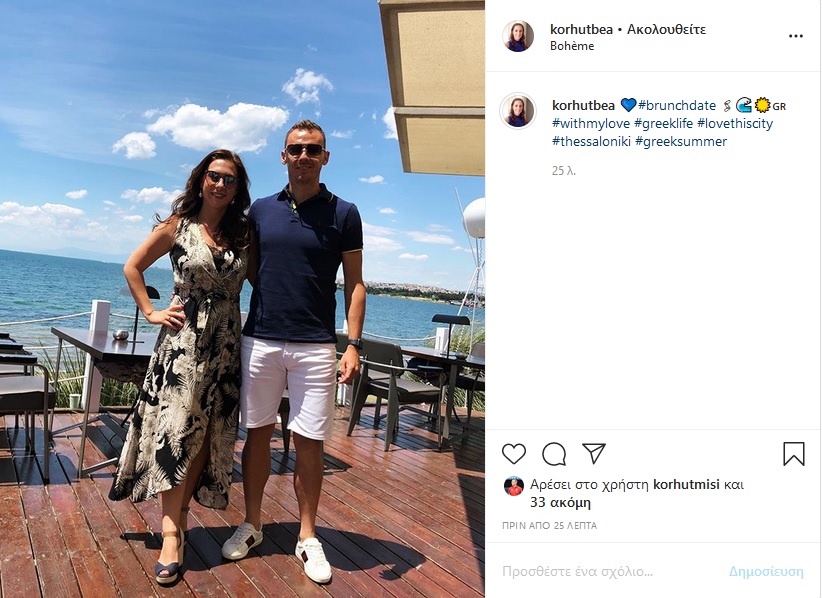
Task: Open the #greeksummer hashtag
Action: (681, 142)
